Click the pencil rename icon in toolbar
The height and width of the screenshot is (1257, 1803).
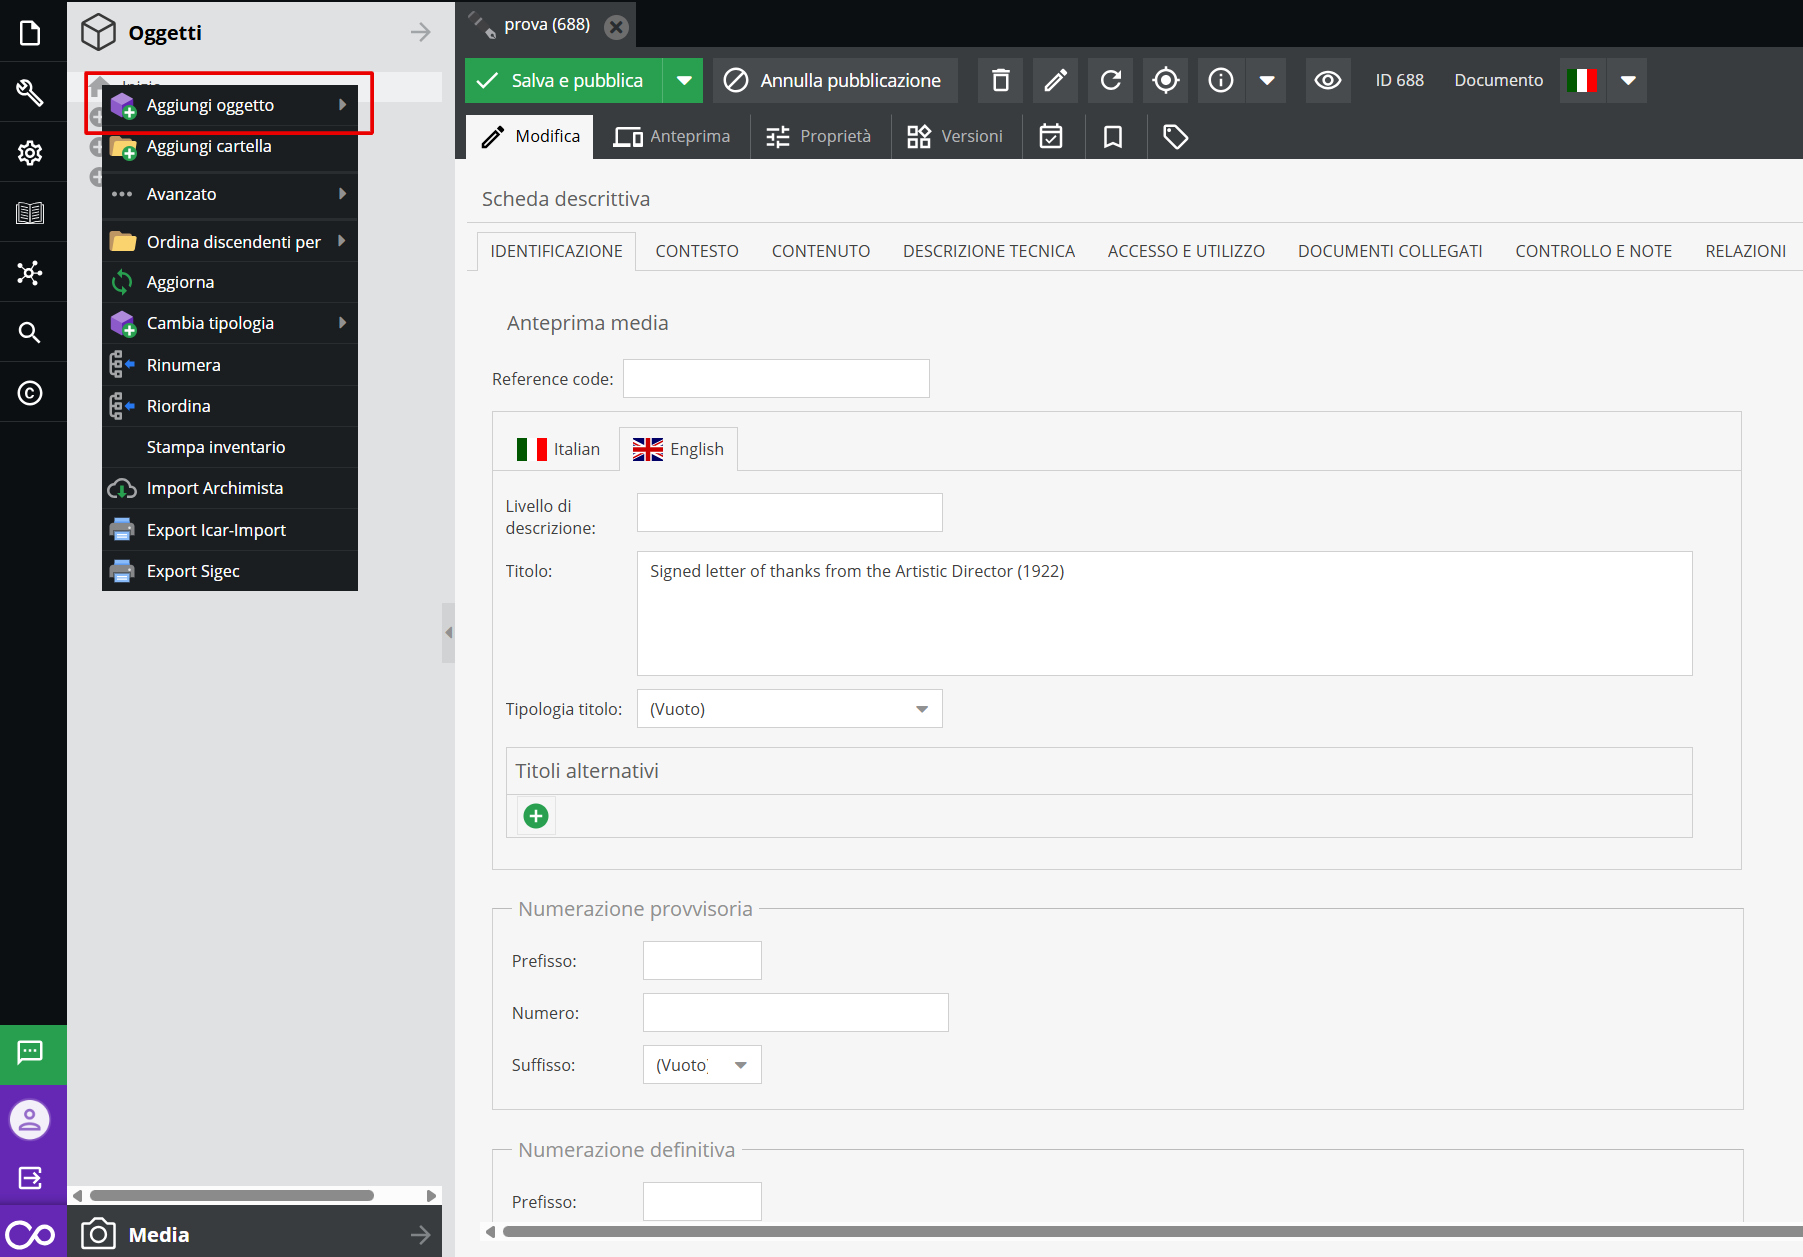pos(1055,80)
